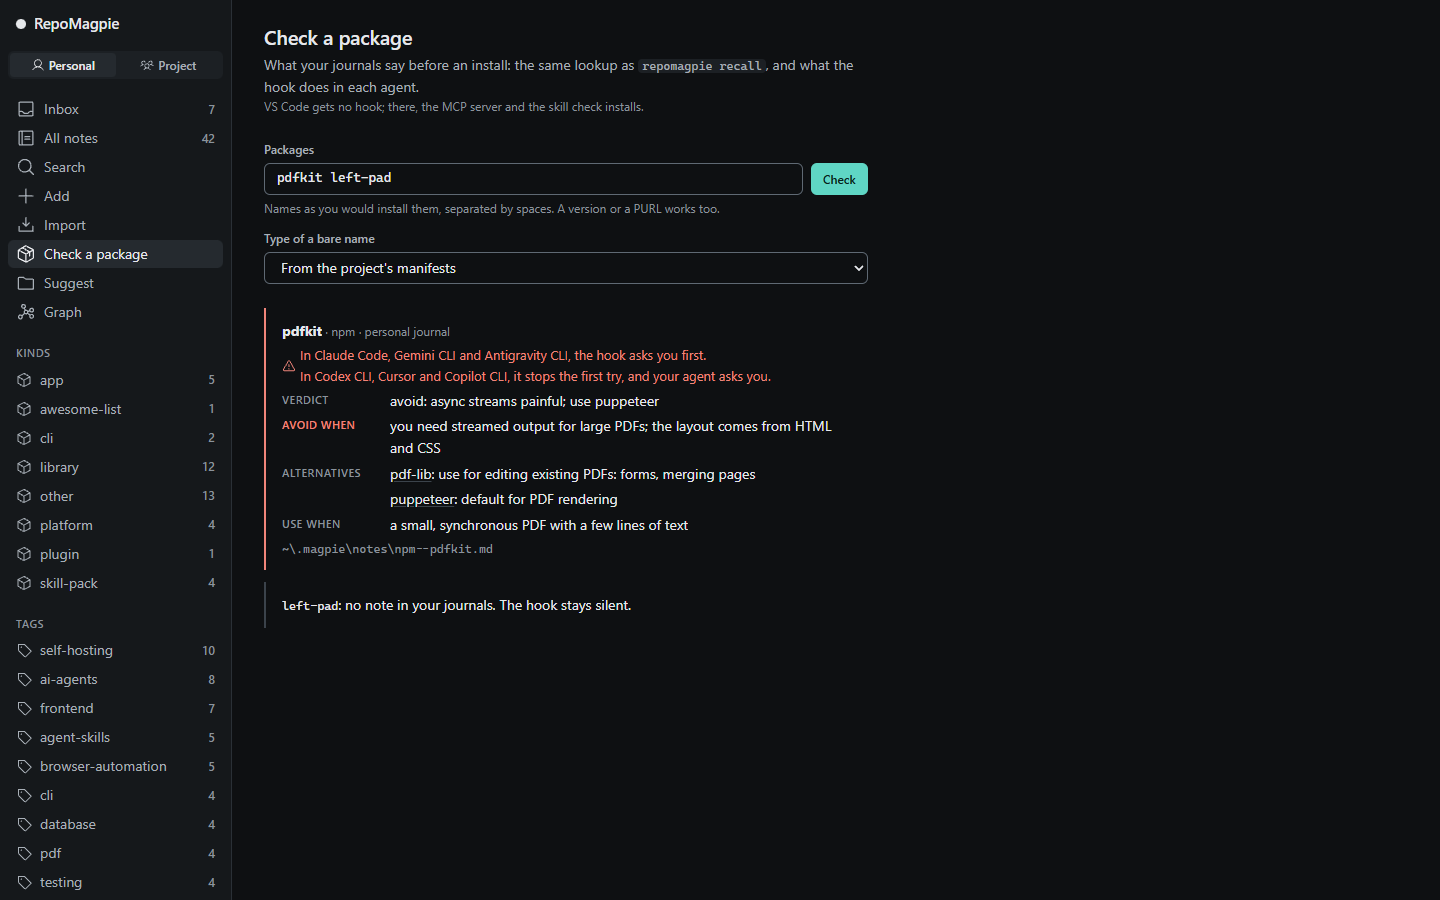Click the VERDICT text 'avoid: async streams painful'
This screenshot has height=900, width=1440.
pos(478,401)
